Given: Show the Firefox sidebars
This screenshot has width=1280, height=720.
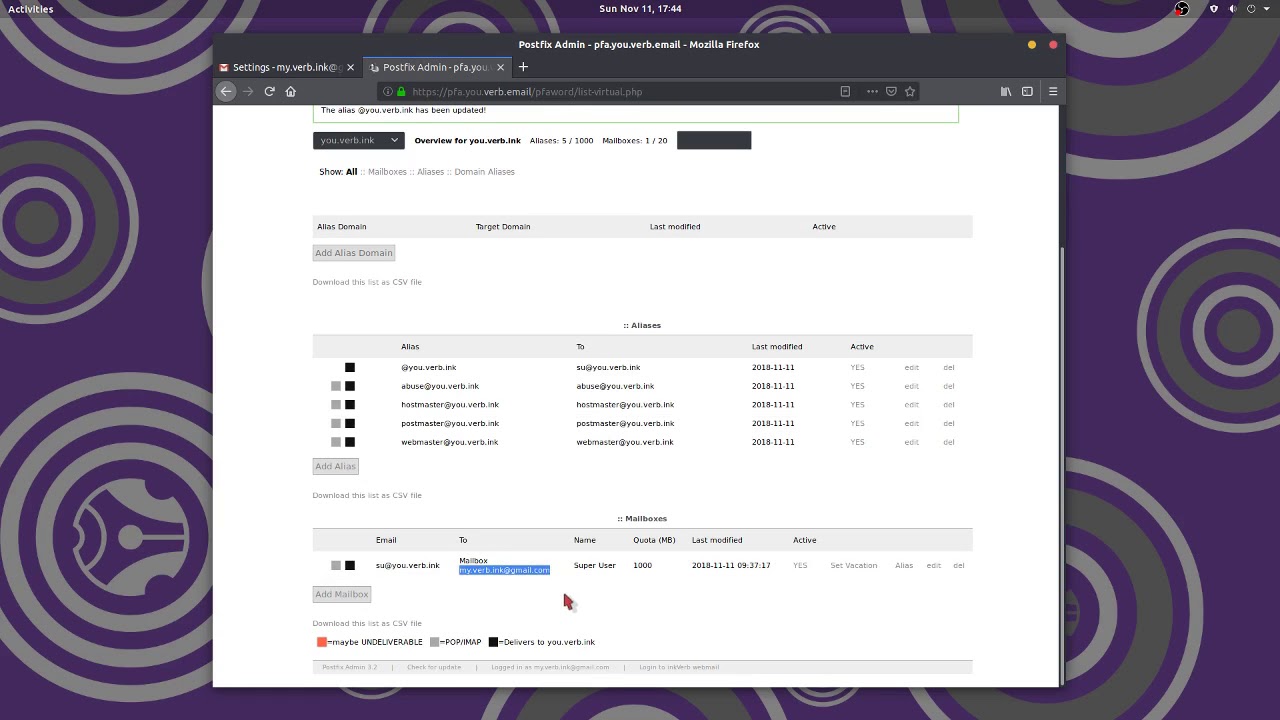Looking at the screenshot, I should [1027, 91].
